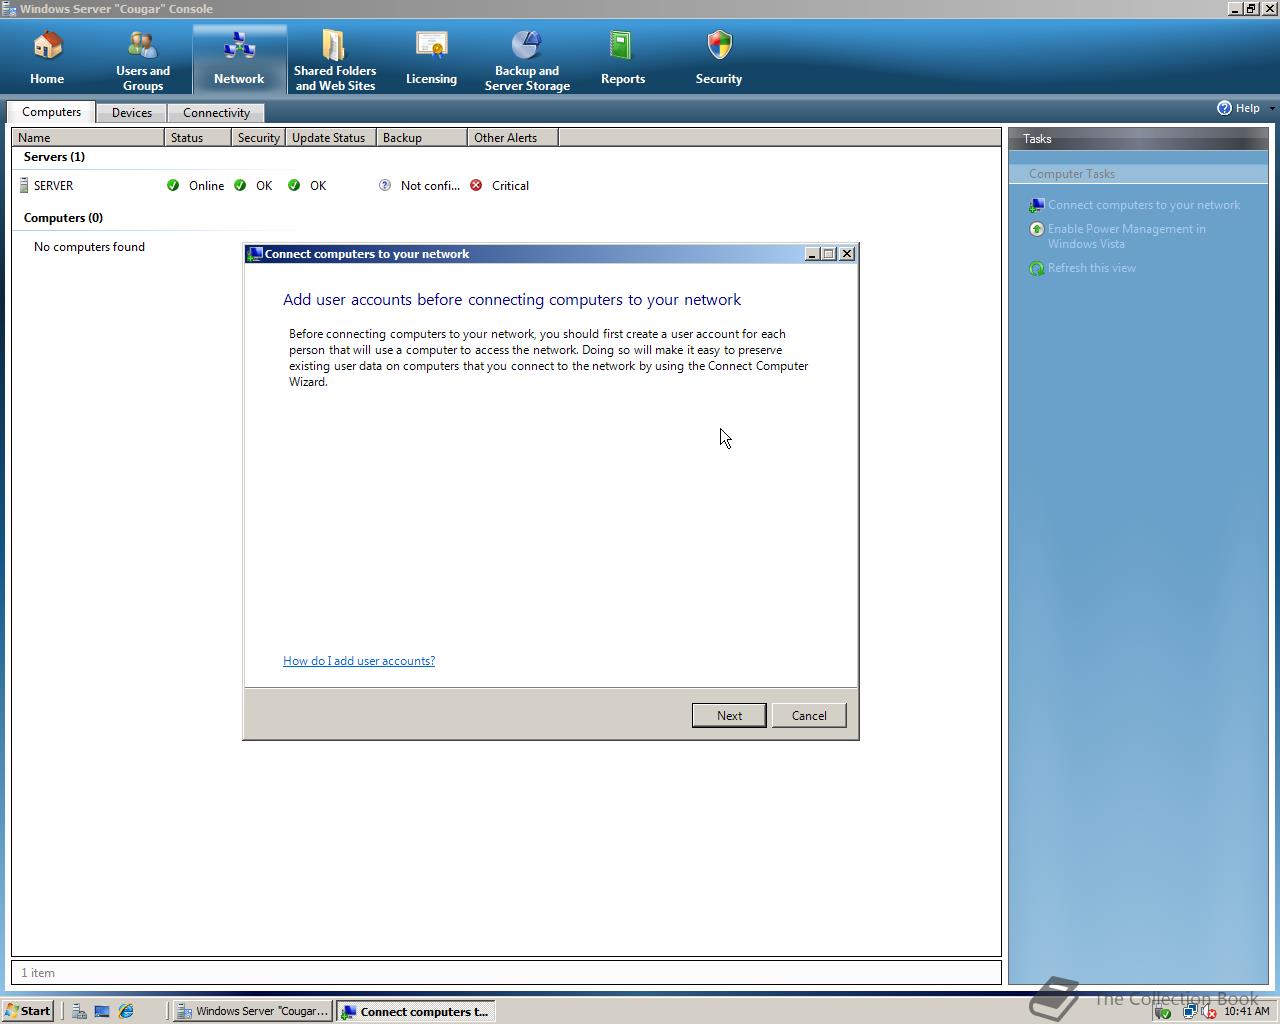Open Users and Groups section
Viewport: 1280px width, 1024px height.
point(143,60)
